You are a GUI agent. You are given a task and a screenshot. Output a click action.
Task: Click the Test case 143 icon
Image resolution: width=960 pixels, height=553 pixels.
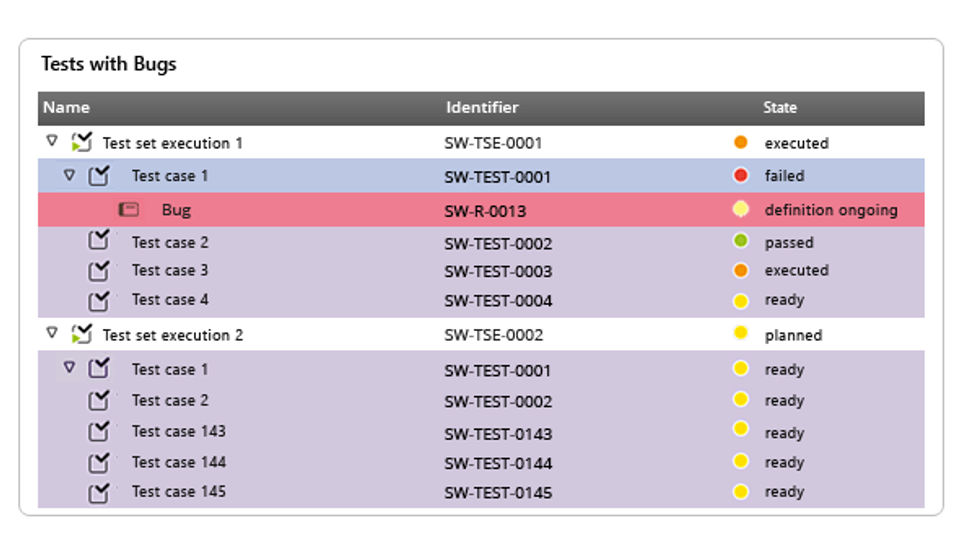(98, 432)
